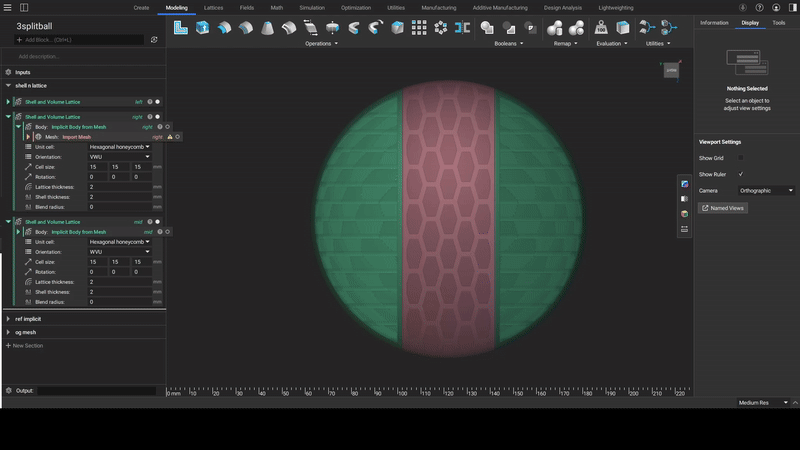Open the Operations group dropdown

pyautogui.click(x=321, y=44)
